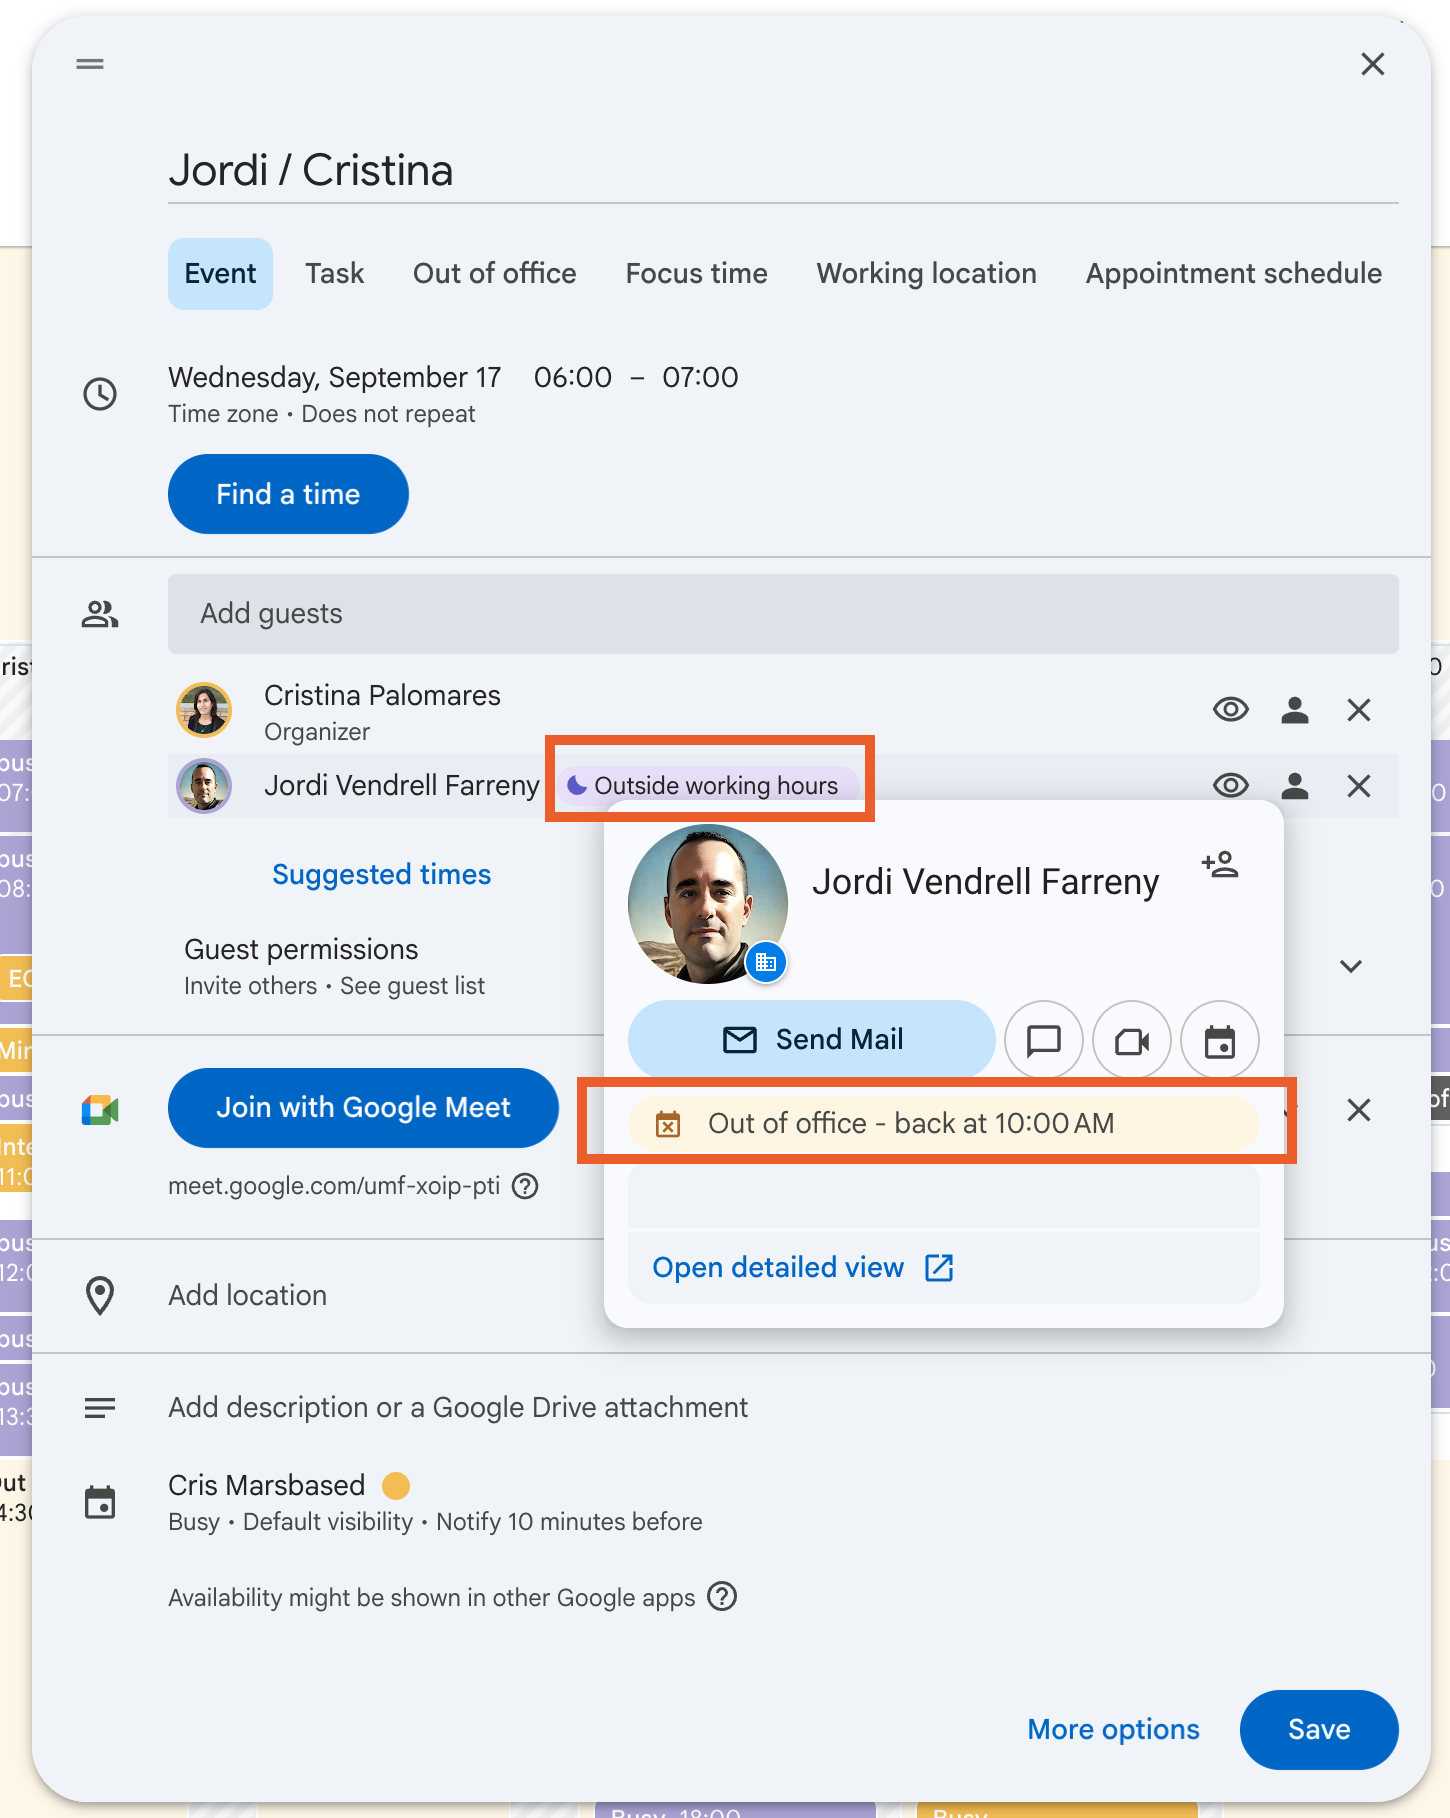Toggle Cristina Palomares calendar visibility eye

[1230, 710]
